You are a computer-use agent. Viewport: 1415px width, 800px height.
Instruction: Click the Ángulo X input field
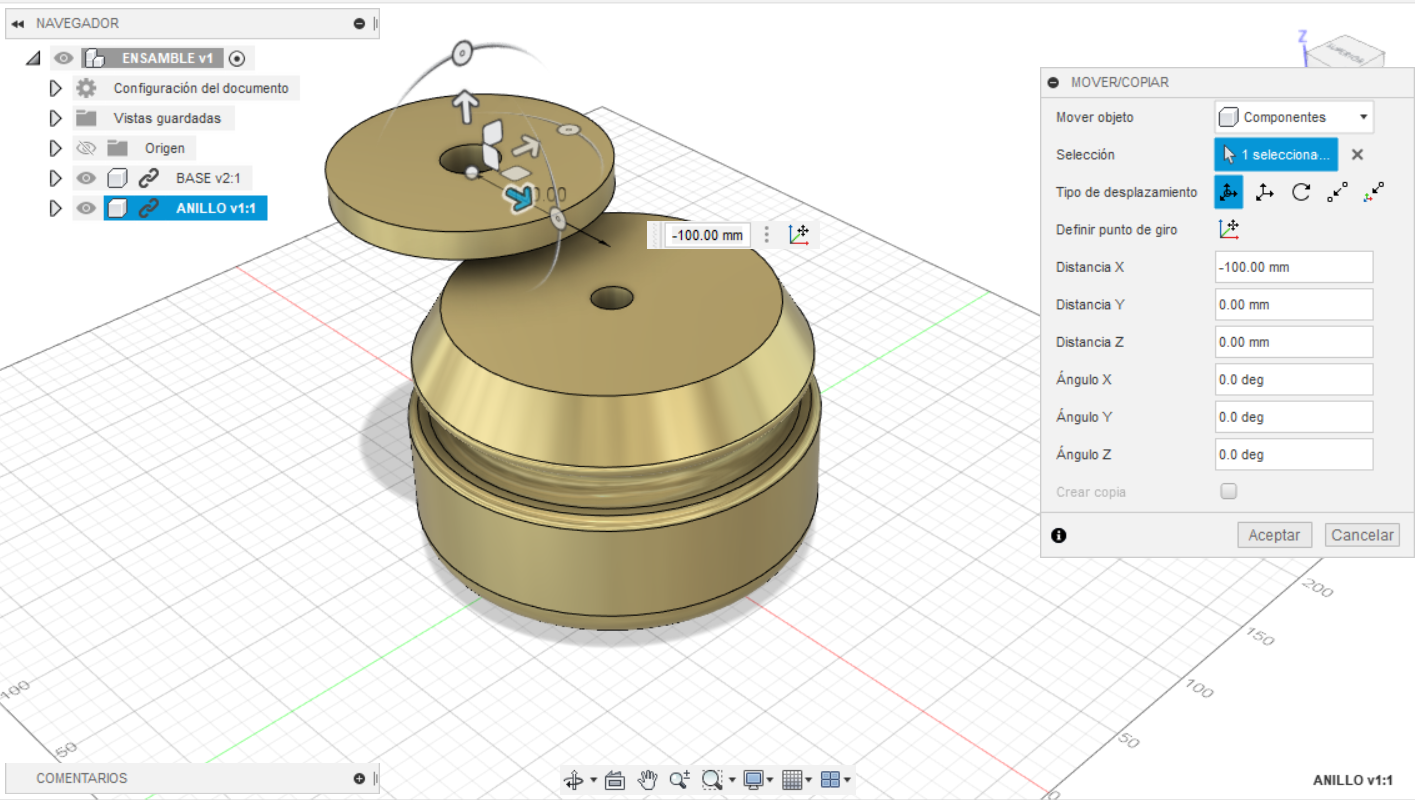(x=1294, y=380)
